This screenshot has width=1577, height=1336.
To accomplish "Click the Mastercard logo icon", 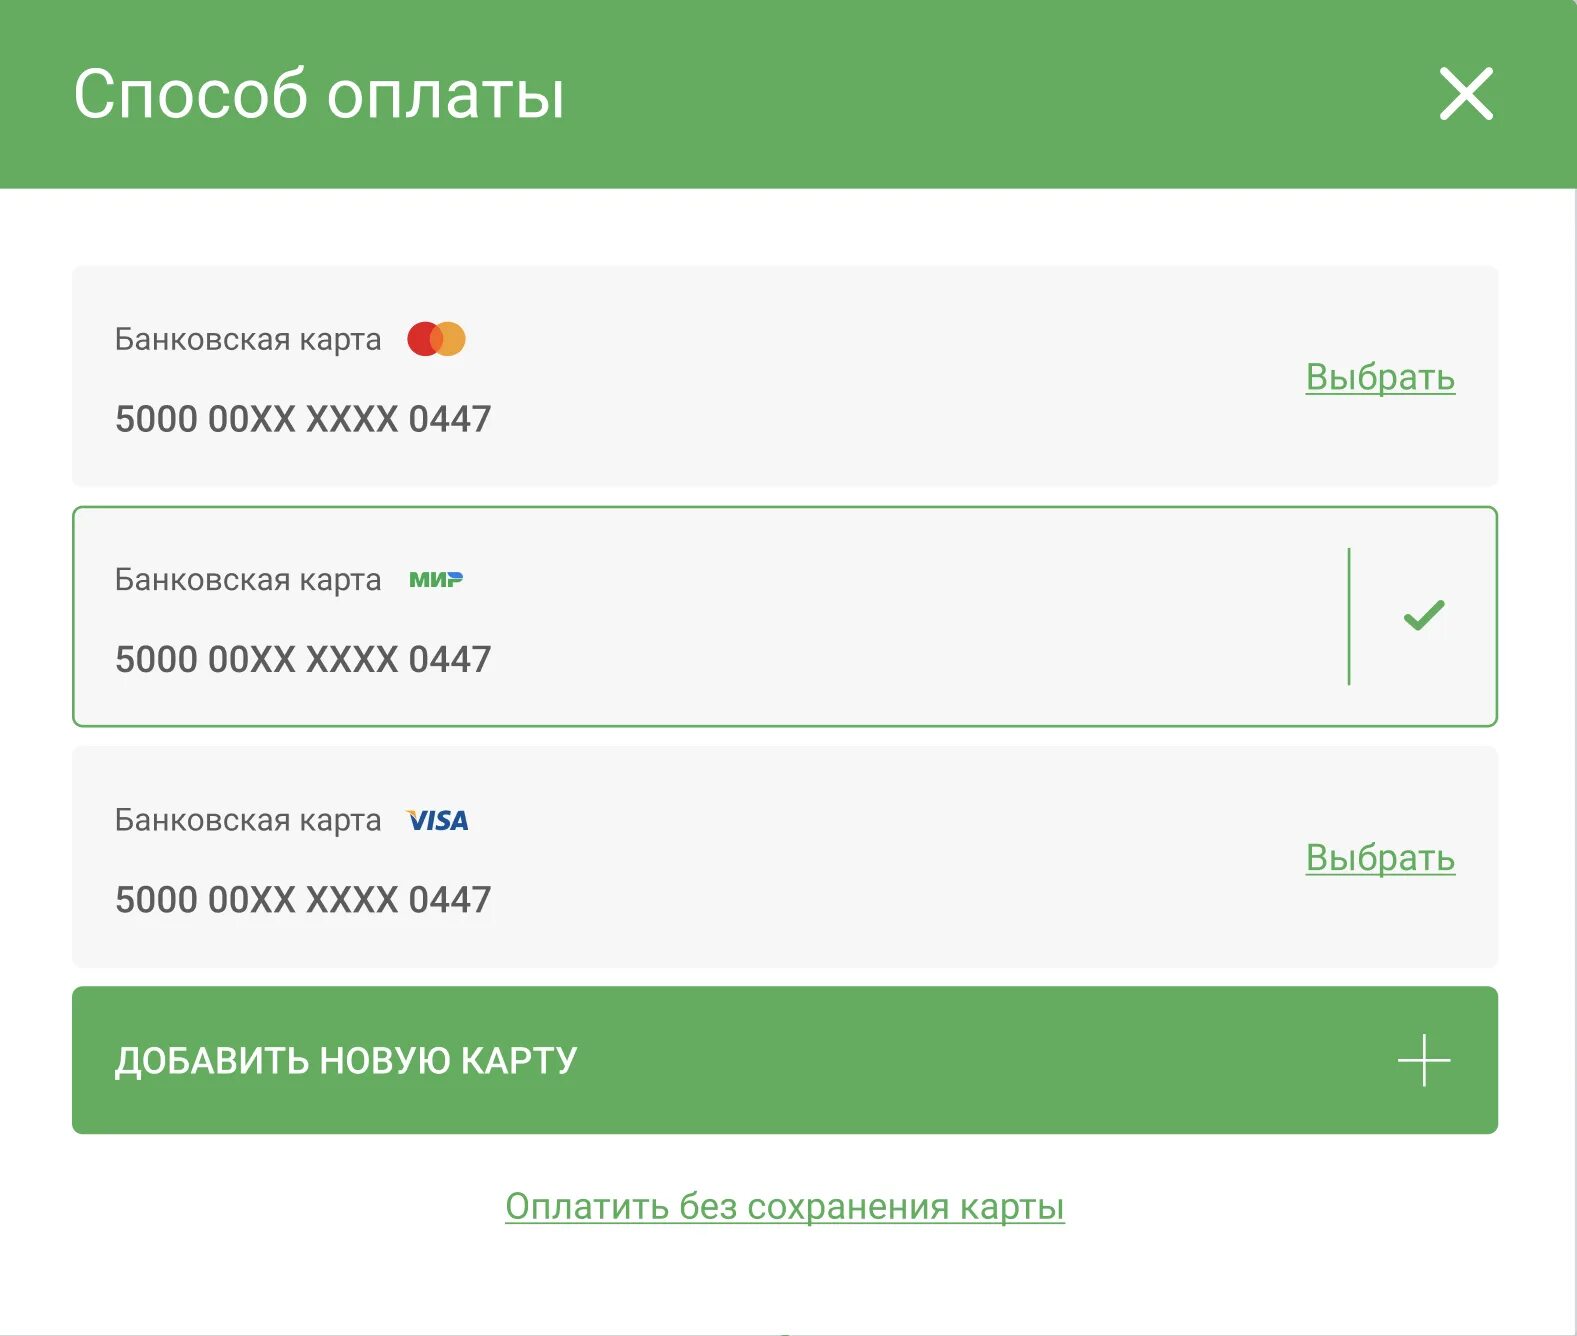I will click(436, 339).
